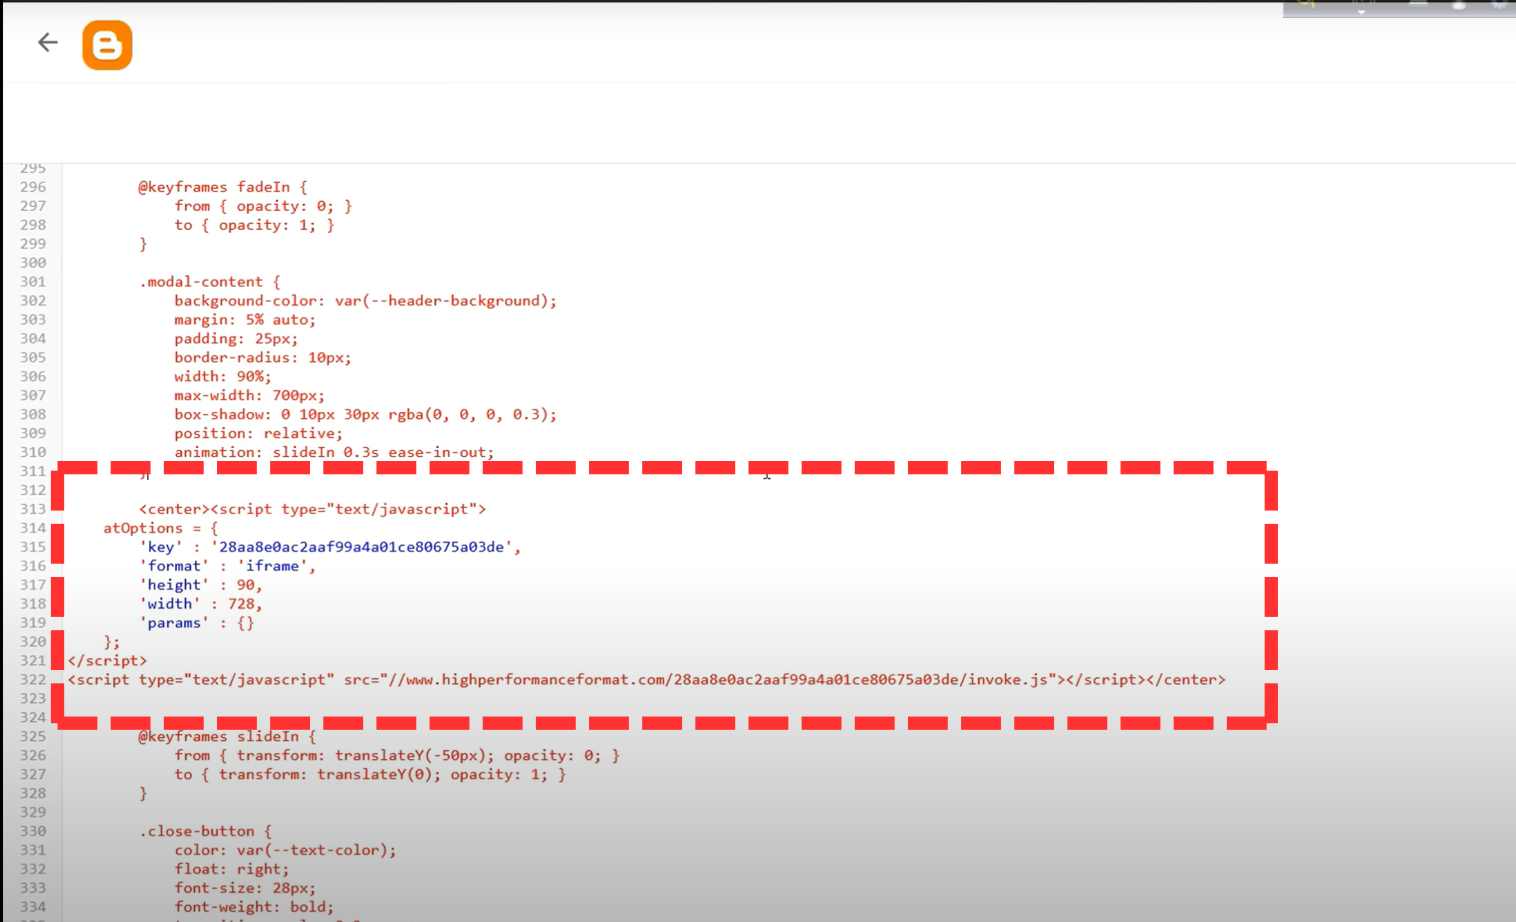Viewport: 1516px width, 922px height.
Task: Select line number 296 in the gutter
Action: [33, 187]
